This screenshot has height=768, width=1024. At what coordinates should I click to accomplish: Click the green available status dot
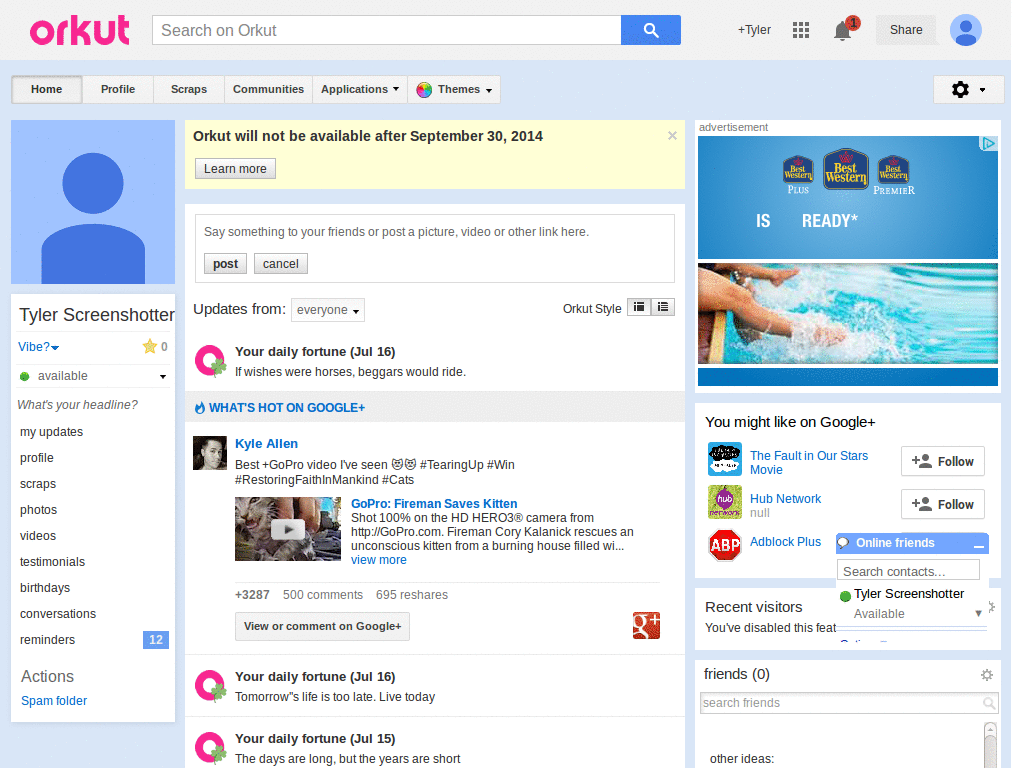click(25, 376)
